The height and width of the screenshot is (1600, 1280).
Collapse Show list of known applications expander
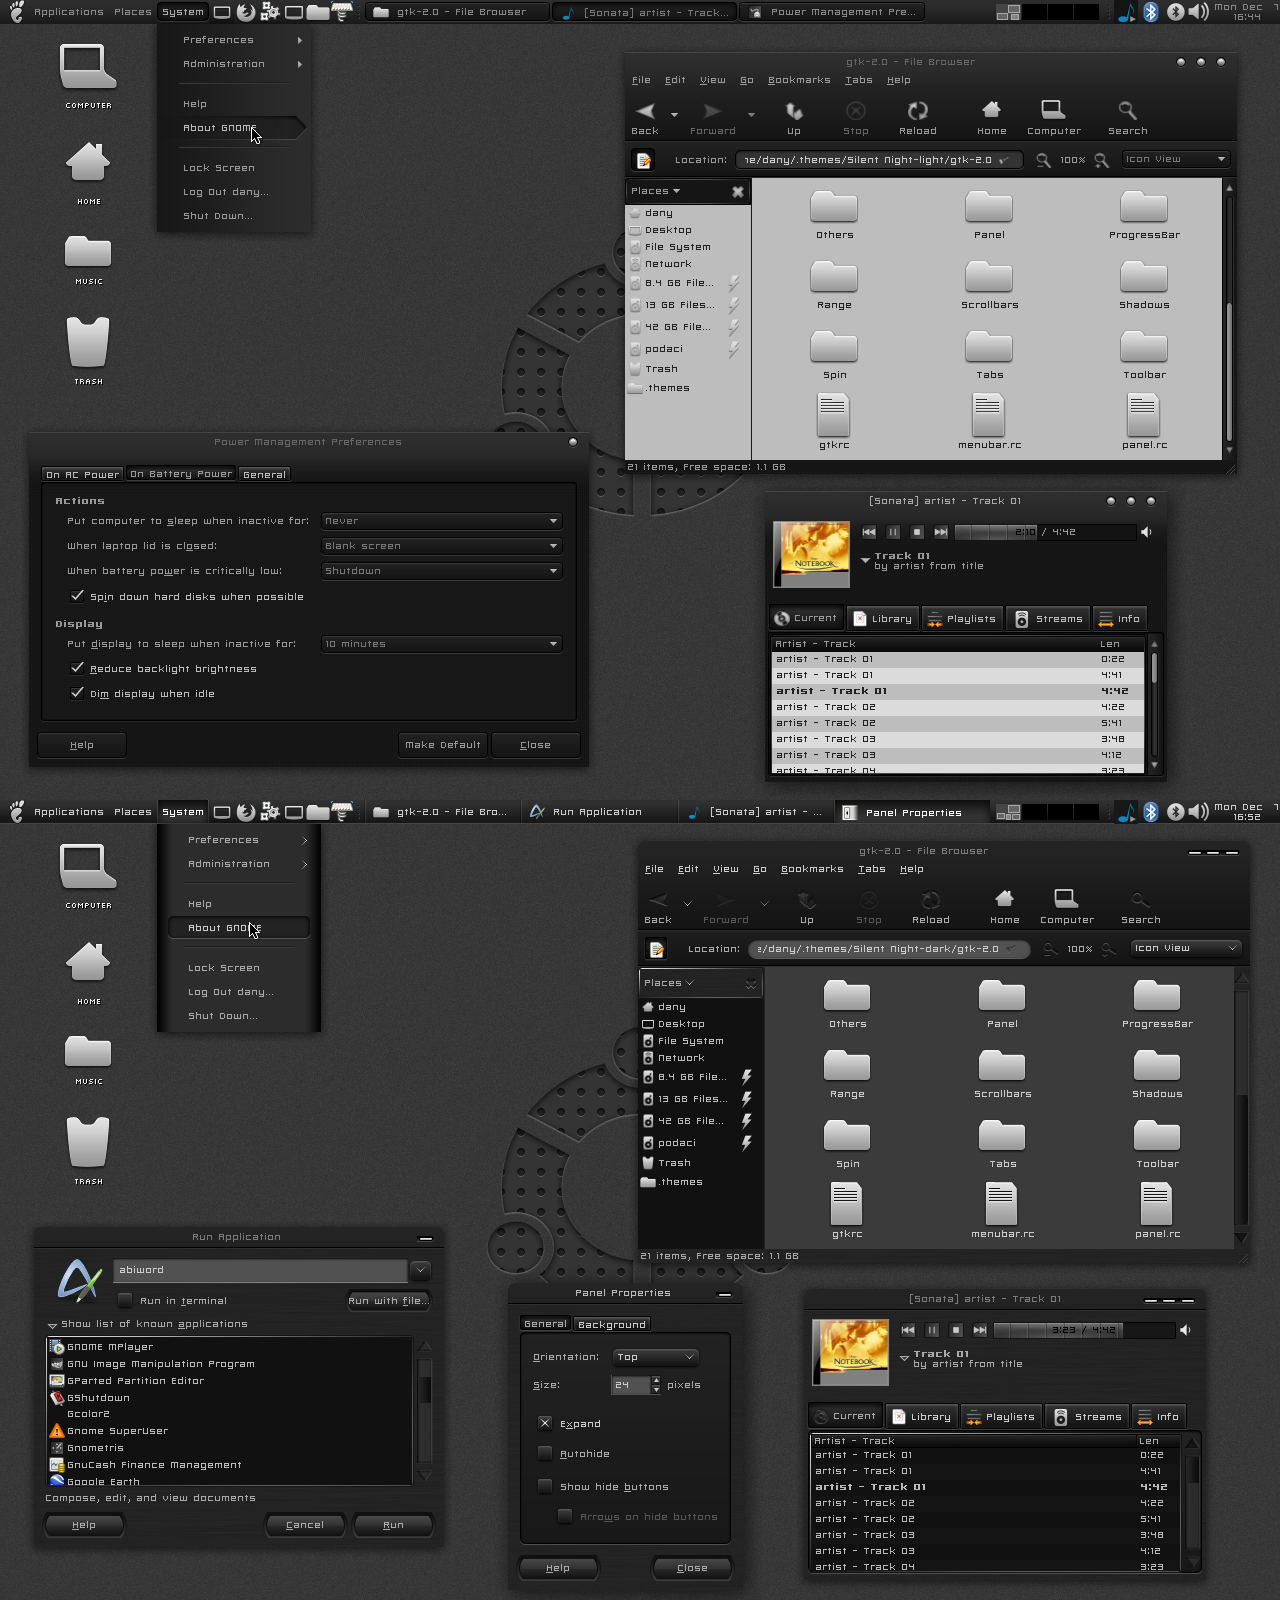(x=52, y=1325)
